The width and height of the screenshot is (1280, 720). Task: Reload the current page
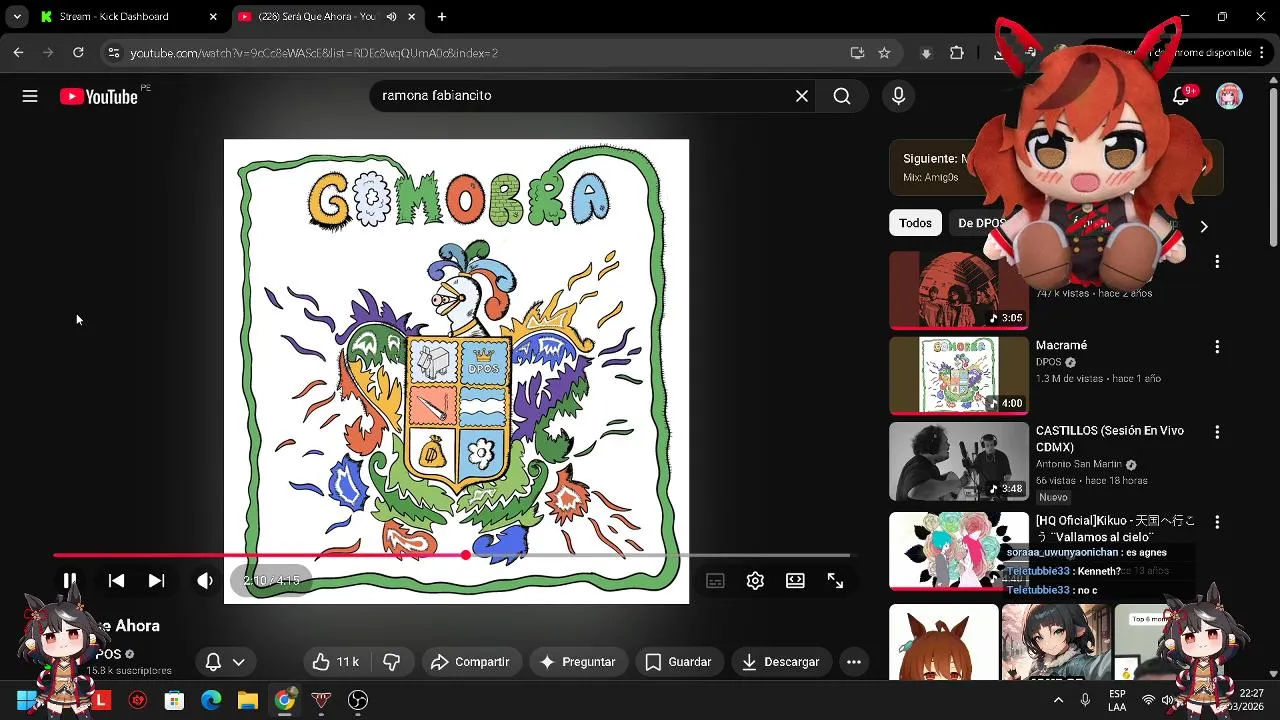78,53
